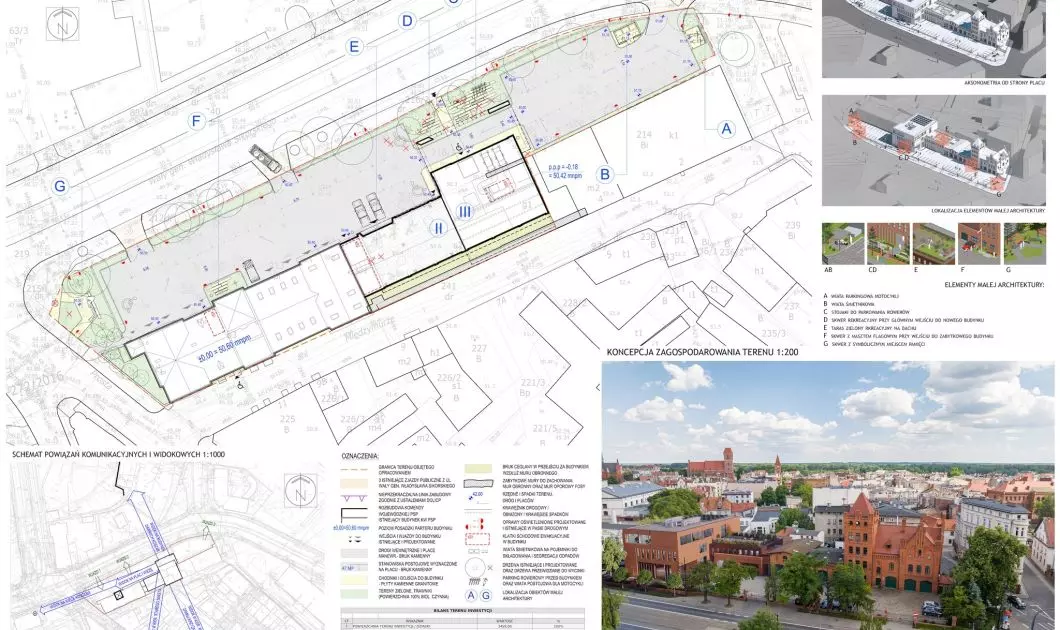Click the p.p.p = -0,18 elevation label

pyautogui.click(x=564, y=170)
